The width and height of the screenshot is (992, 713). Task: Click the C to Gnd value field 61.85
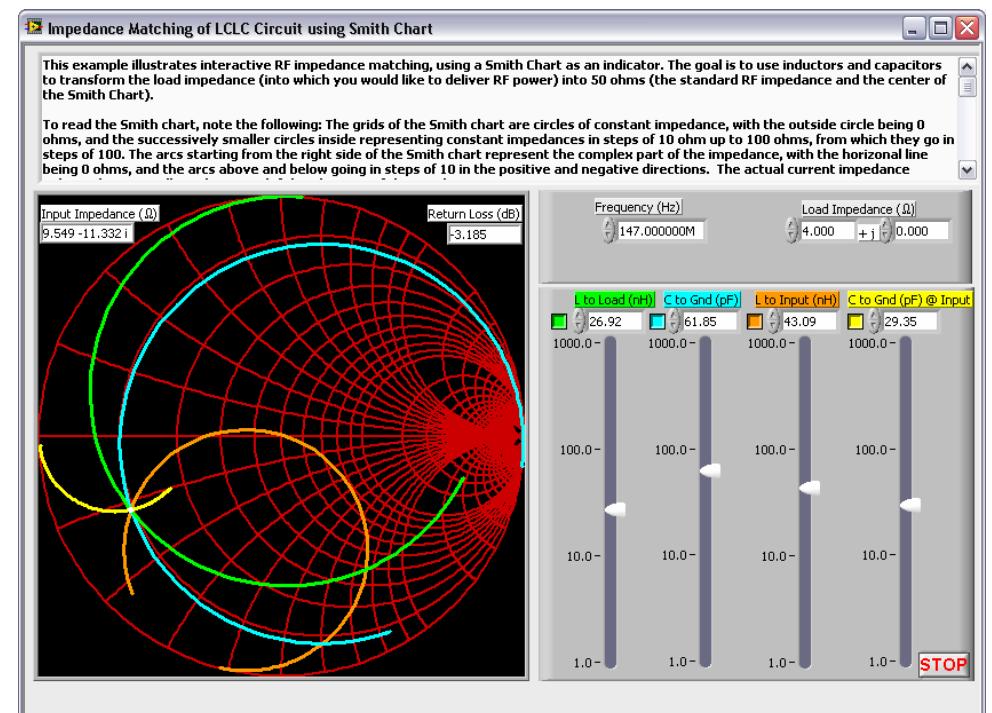(x=710, y=321)
